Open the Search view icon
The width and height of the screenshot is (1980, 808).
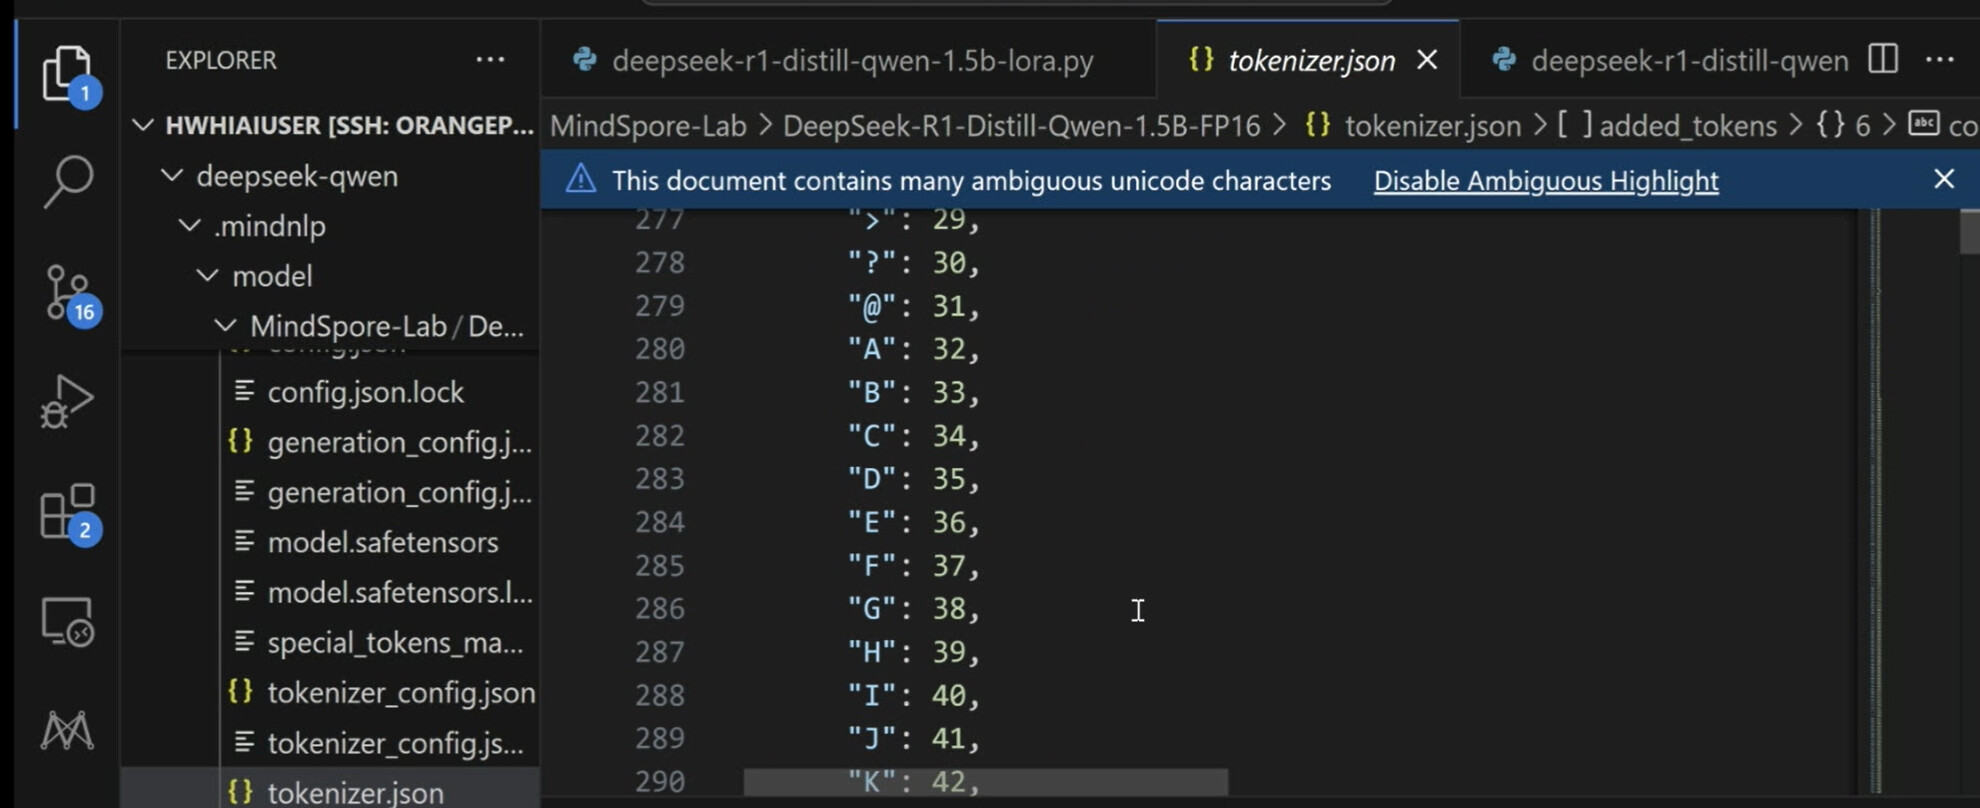pyautogui.click(x=67, y=182)
